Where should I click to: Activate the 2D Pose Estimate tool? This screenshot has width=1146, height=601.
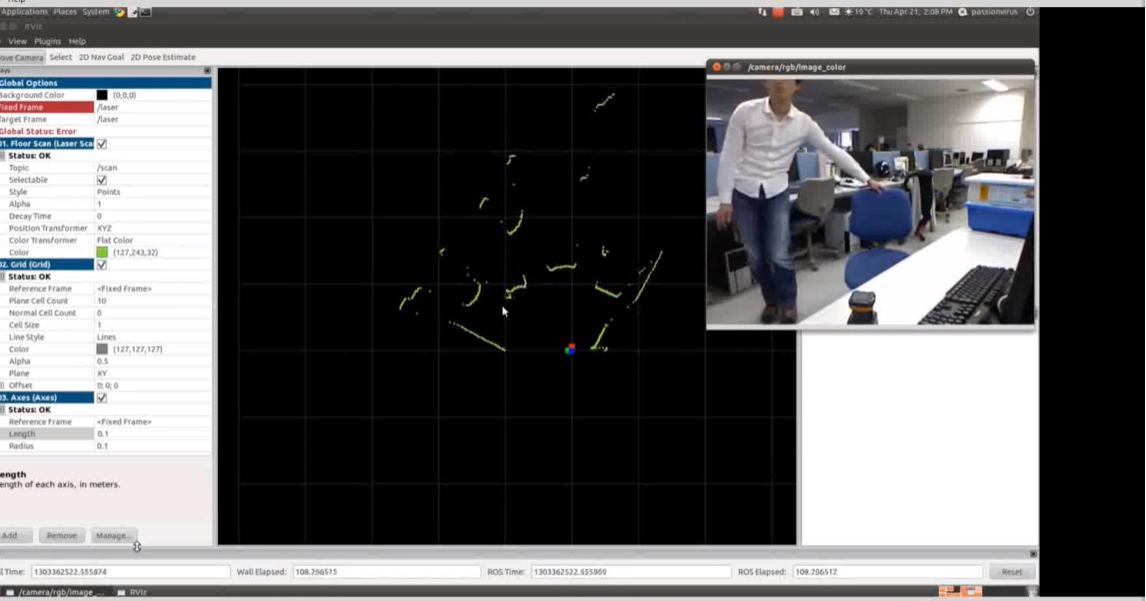coord(163,57)
